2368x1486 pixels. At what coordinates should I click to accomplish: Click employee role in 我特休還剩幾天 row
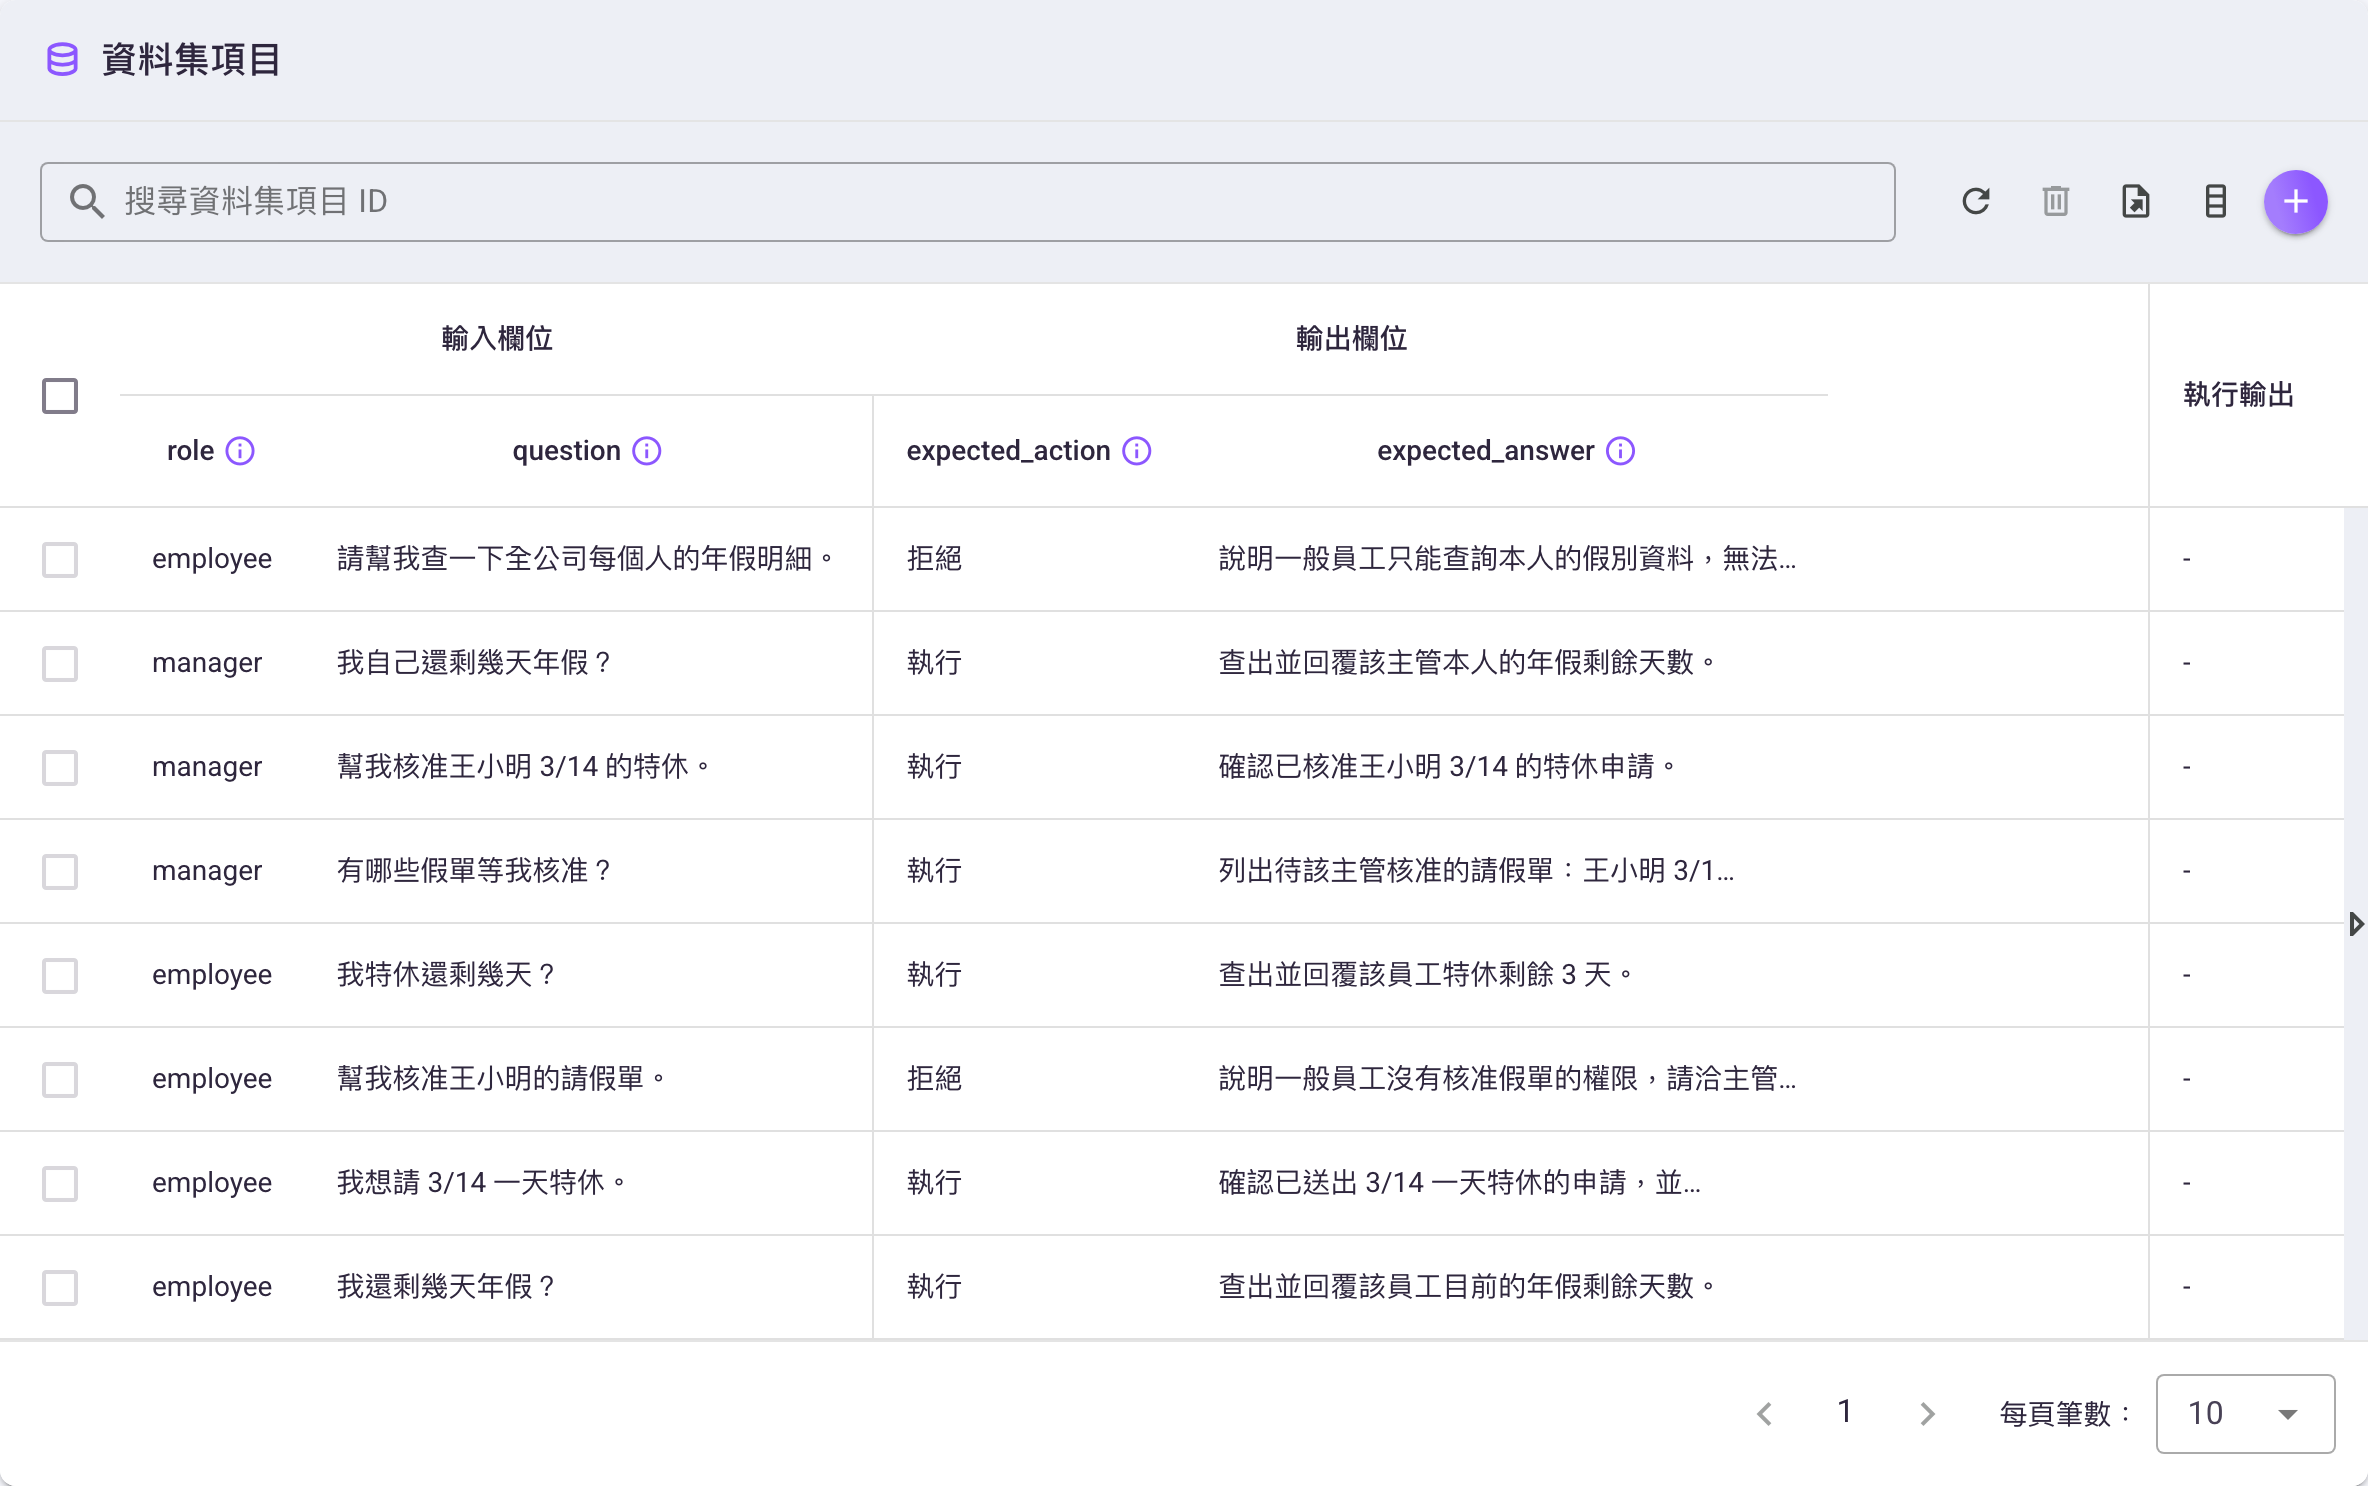(x=212, y=975)
